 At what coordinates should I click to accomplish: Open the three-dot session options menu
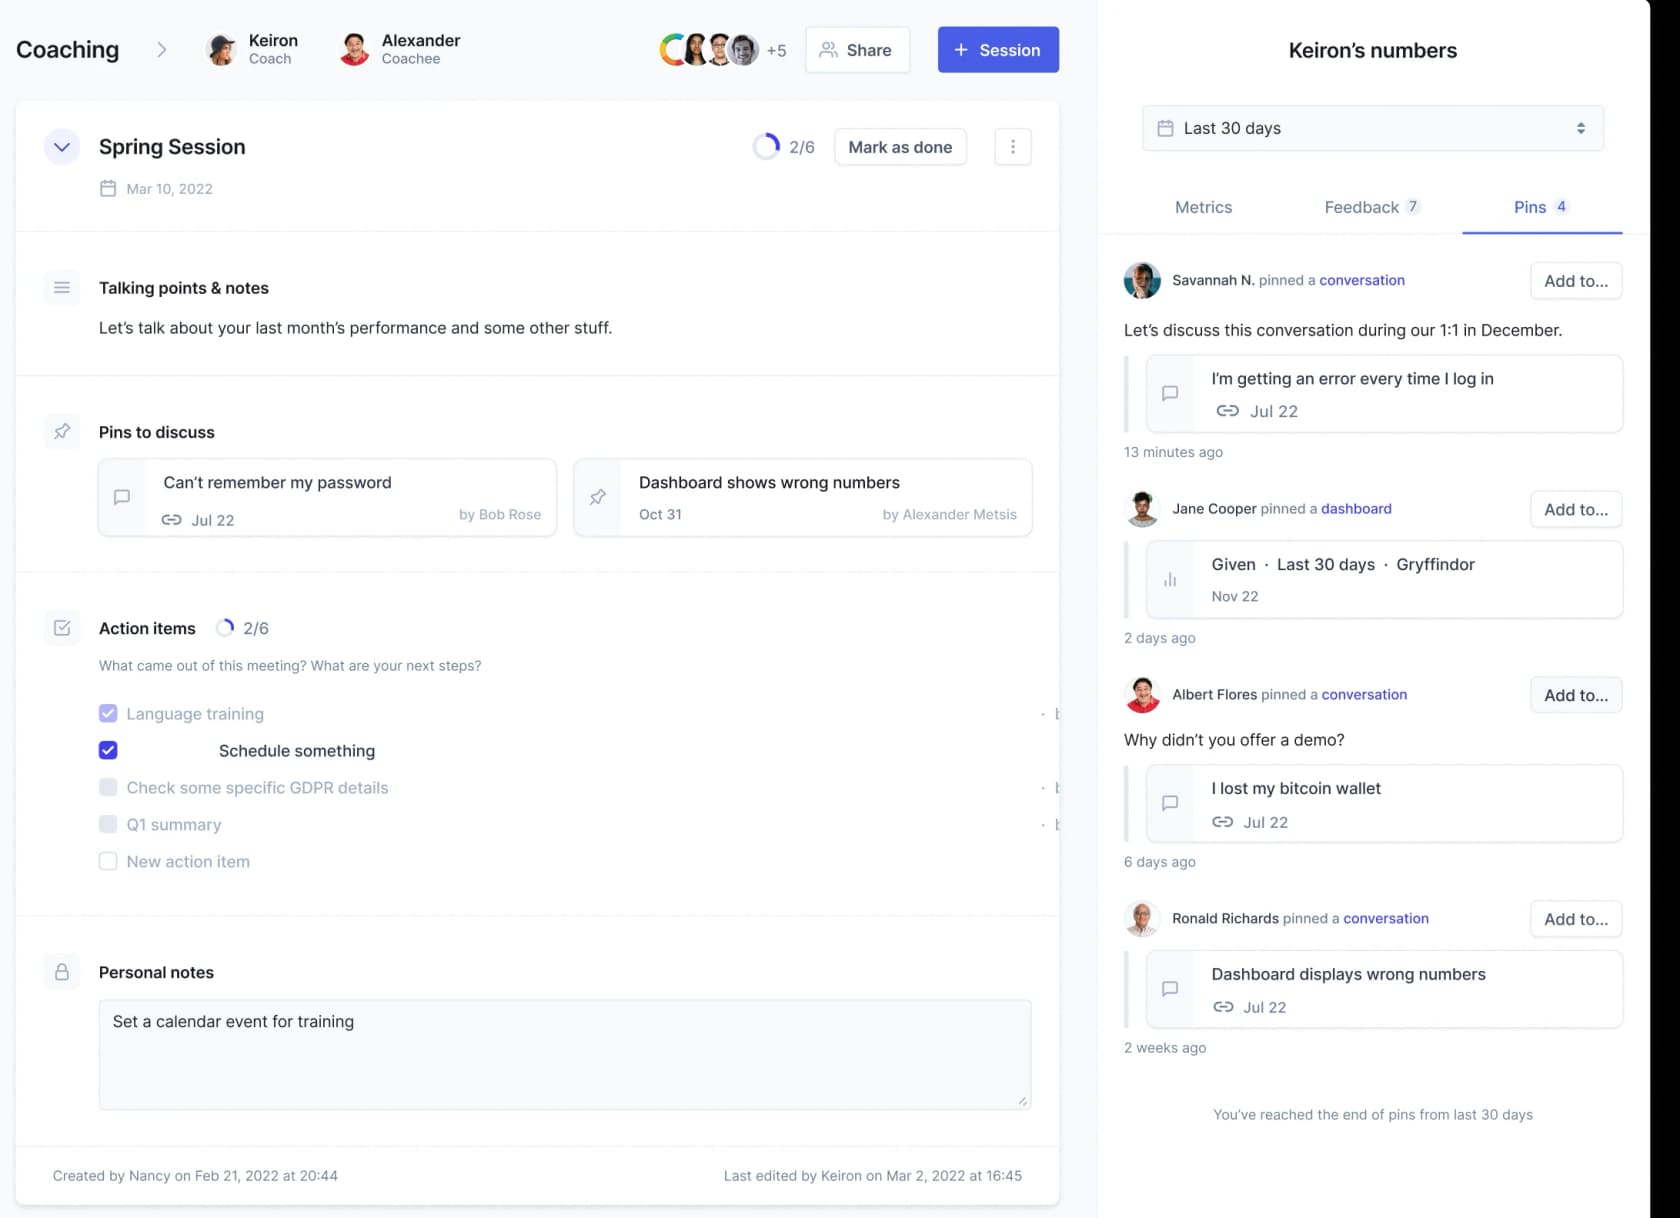coord(1012,147)
